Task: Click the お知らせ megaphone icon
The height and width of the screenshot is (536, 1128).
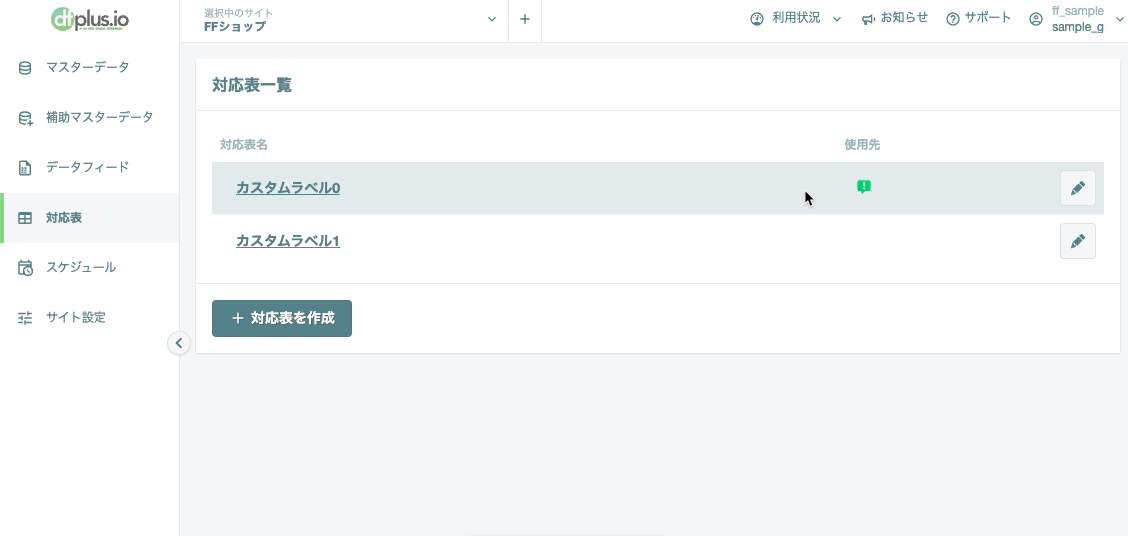Action: tap(868, 19)
